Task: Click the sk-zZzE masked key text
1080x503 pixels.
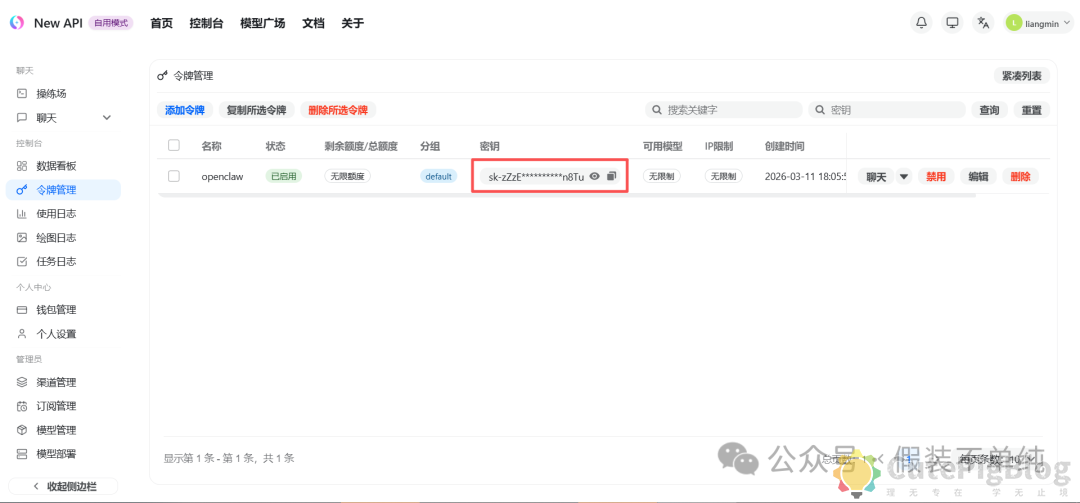Action: pos(537,177)
